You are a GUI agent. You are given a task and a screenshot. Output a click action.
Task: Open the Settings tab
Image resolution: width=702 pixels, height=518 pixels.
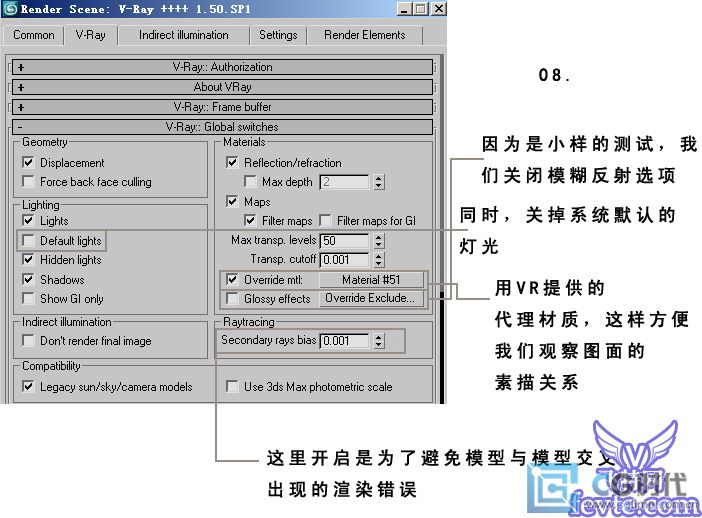point(278,35)
